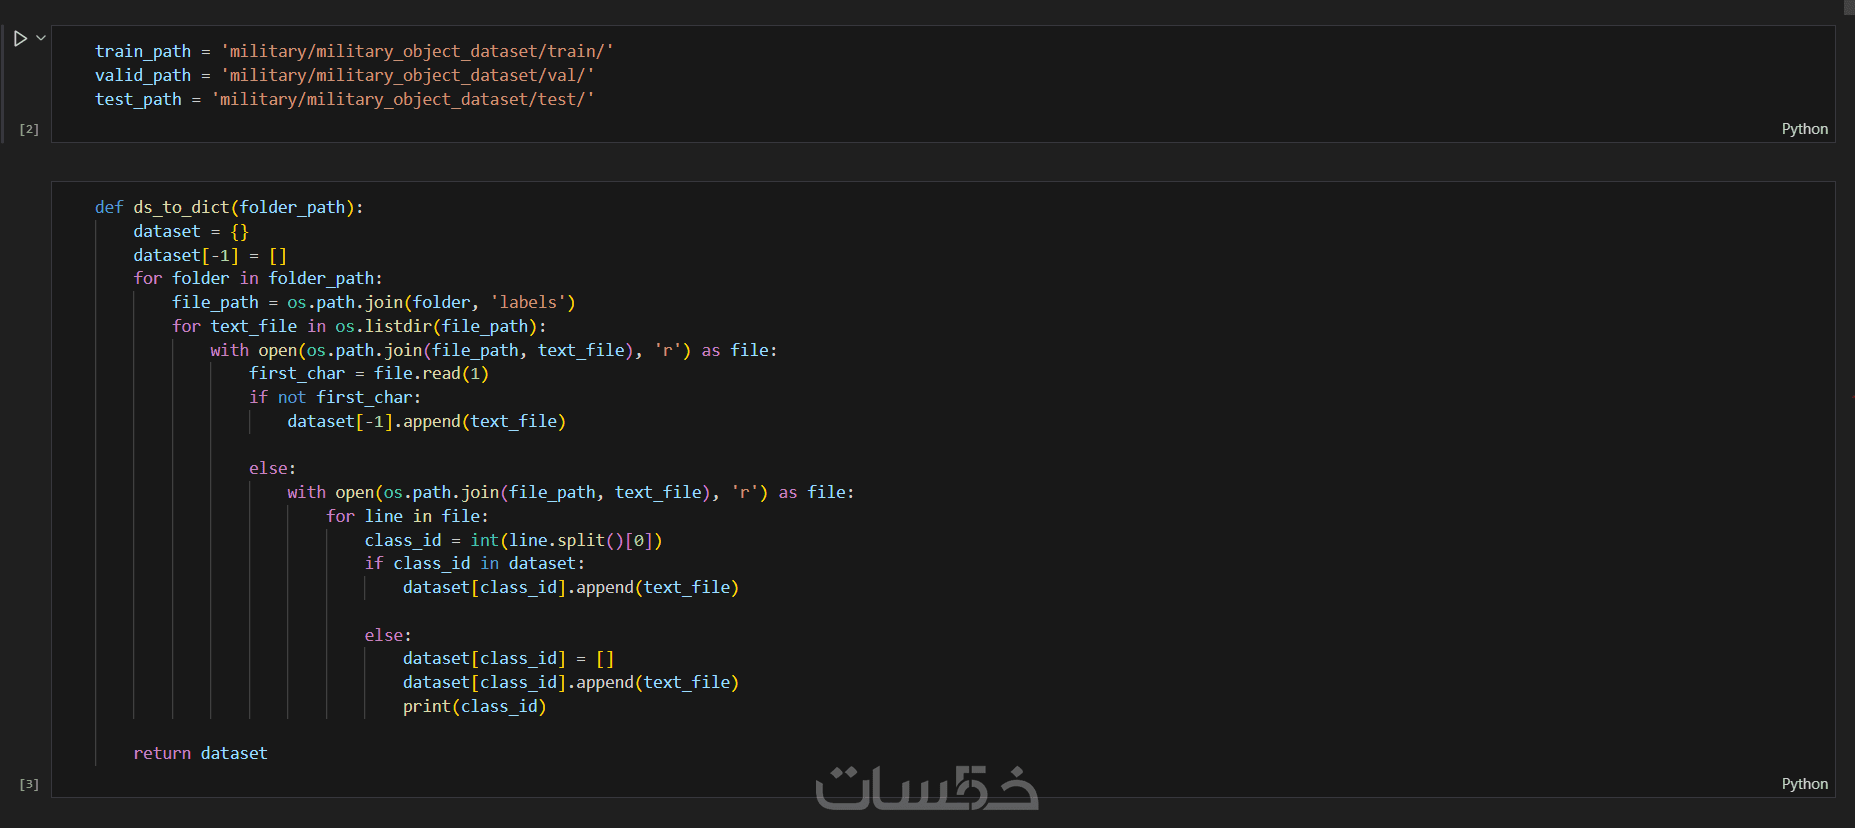The height and width of the screenshot is (828, 1855).
Task: Click the 'dataset = {}' assignment line
Action: pyautogui.click(x=190, y=231)
